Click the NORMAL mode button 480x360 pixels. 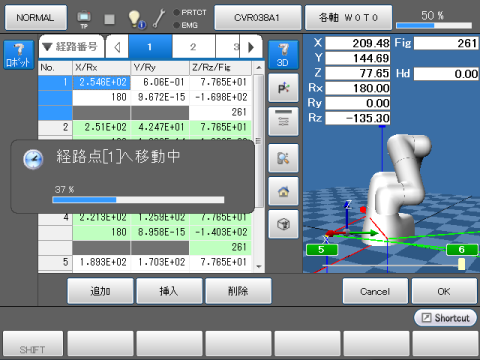click(x=36, y=18)
